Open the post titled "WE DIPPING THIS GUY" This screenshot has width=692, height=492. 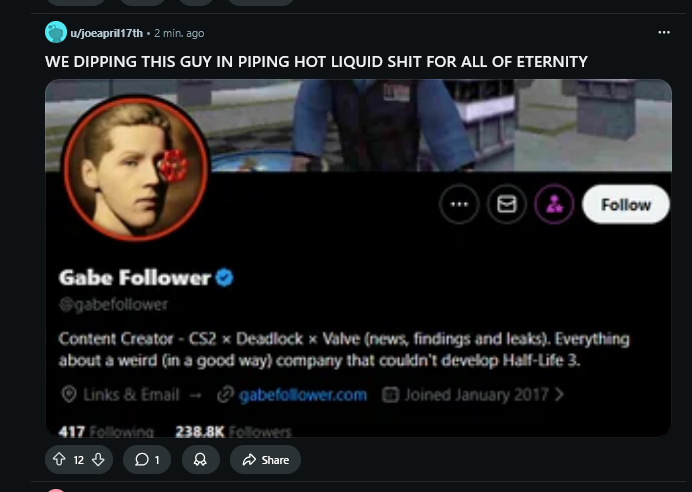(316, 62)
